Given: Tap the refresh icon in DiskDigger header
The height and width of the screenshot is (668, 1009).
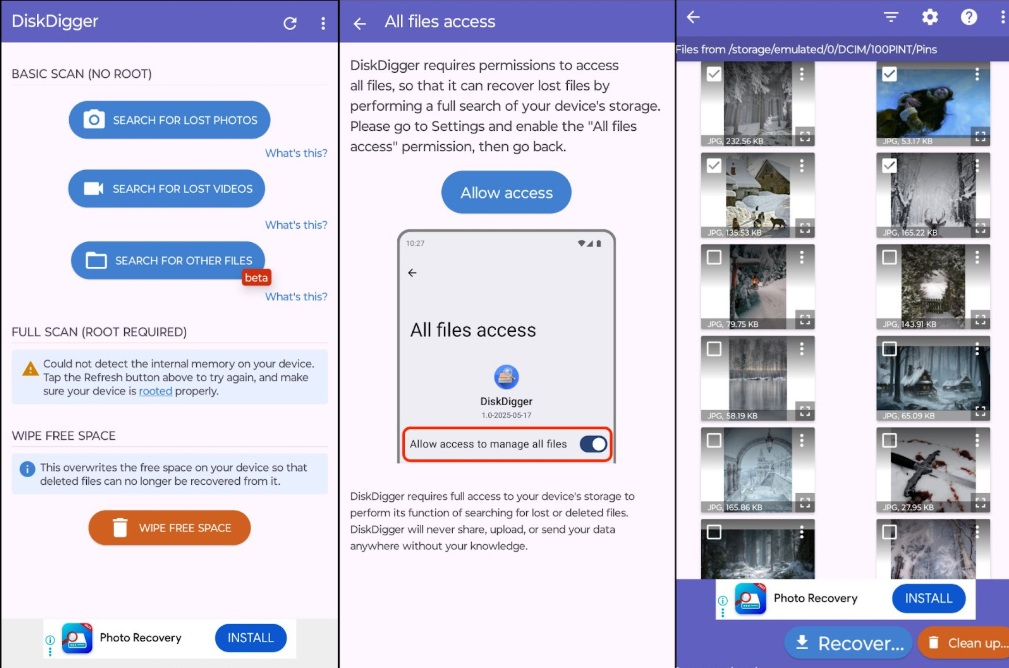Looking at the screenshot, I should point(290,23).
